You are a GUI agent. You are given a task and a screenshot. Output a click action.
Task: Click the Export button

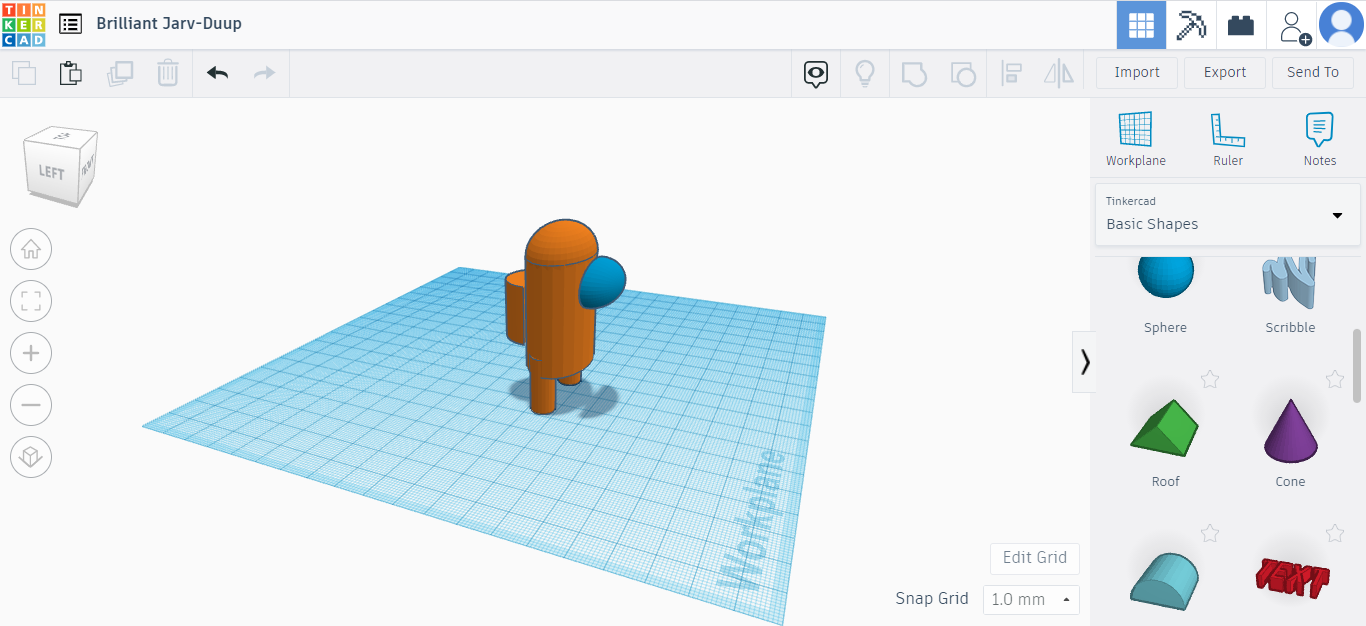1225,72
